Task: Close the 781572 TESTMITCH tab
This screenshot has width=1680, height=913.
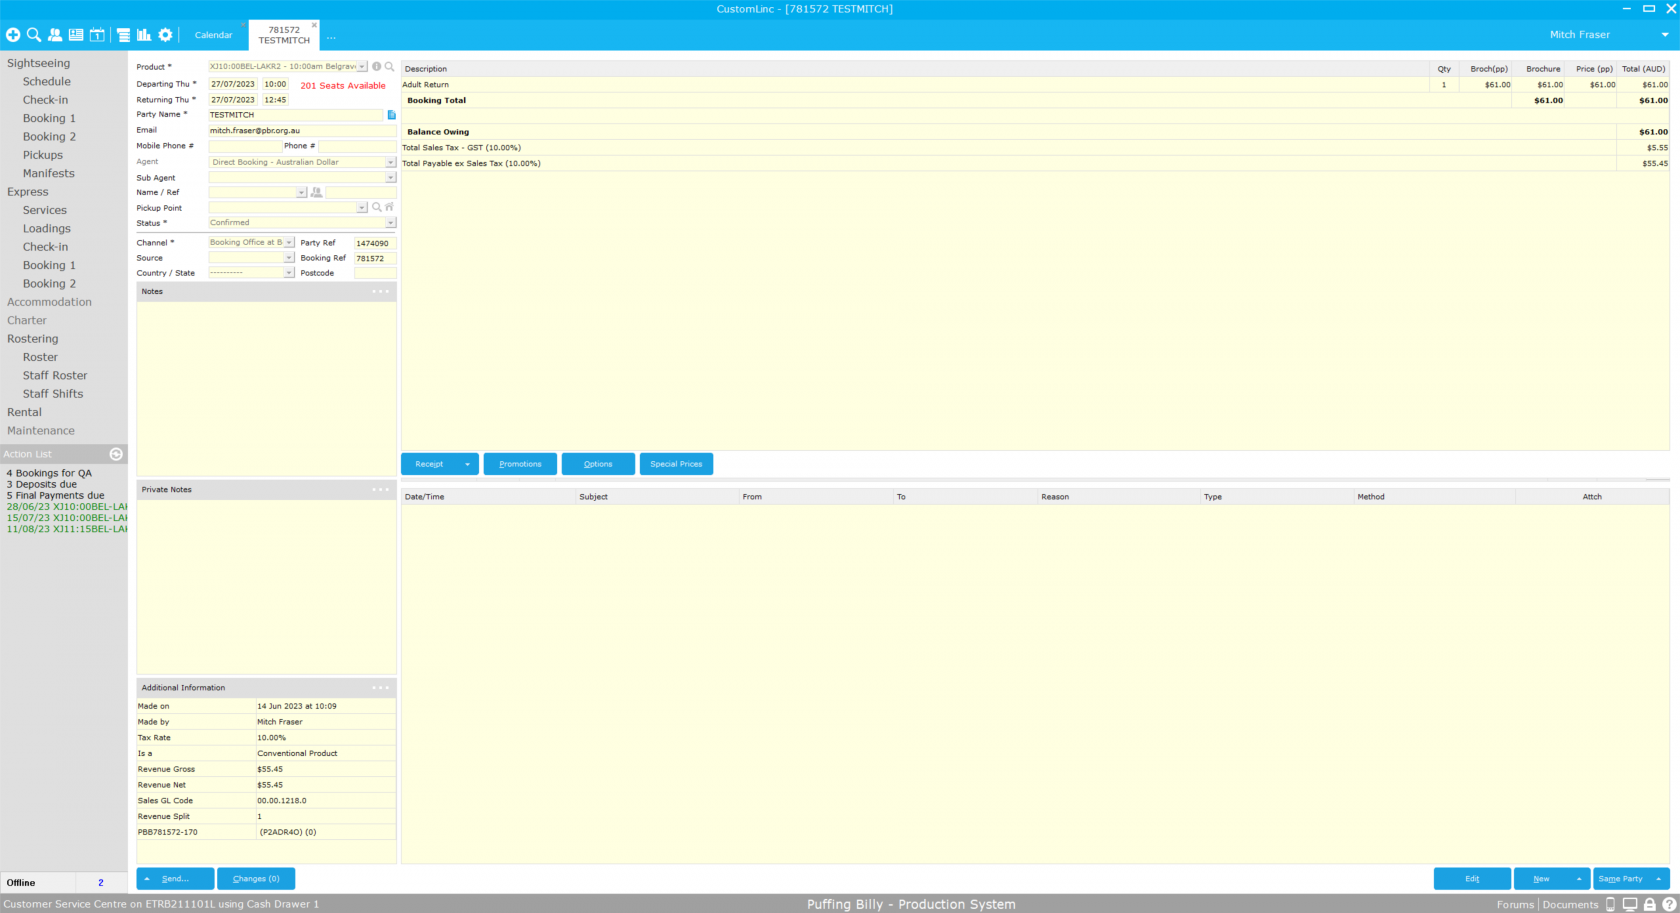Action: click(x=314, y=25)
